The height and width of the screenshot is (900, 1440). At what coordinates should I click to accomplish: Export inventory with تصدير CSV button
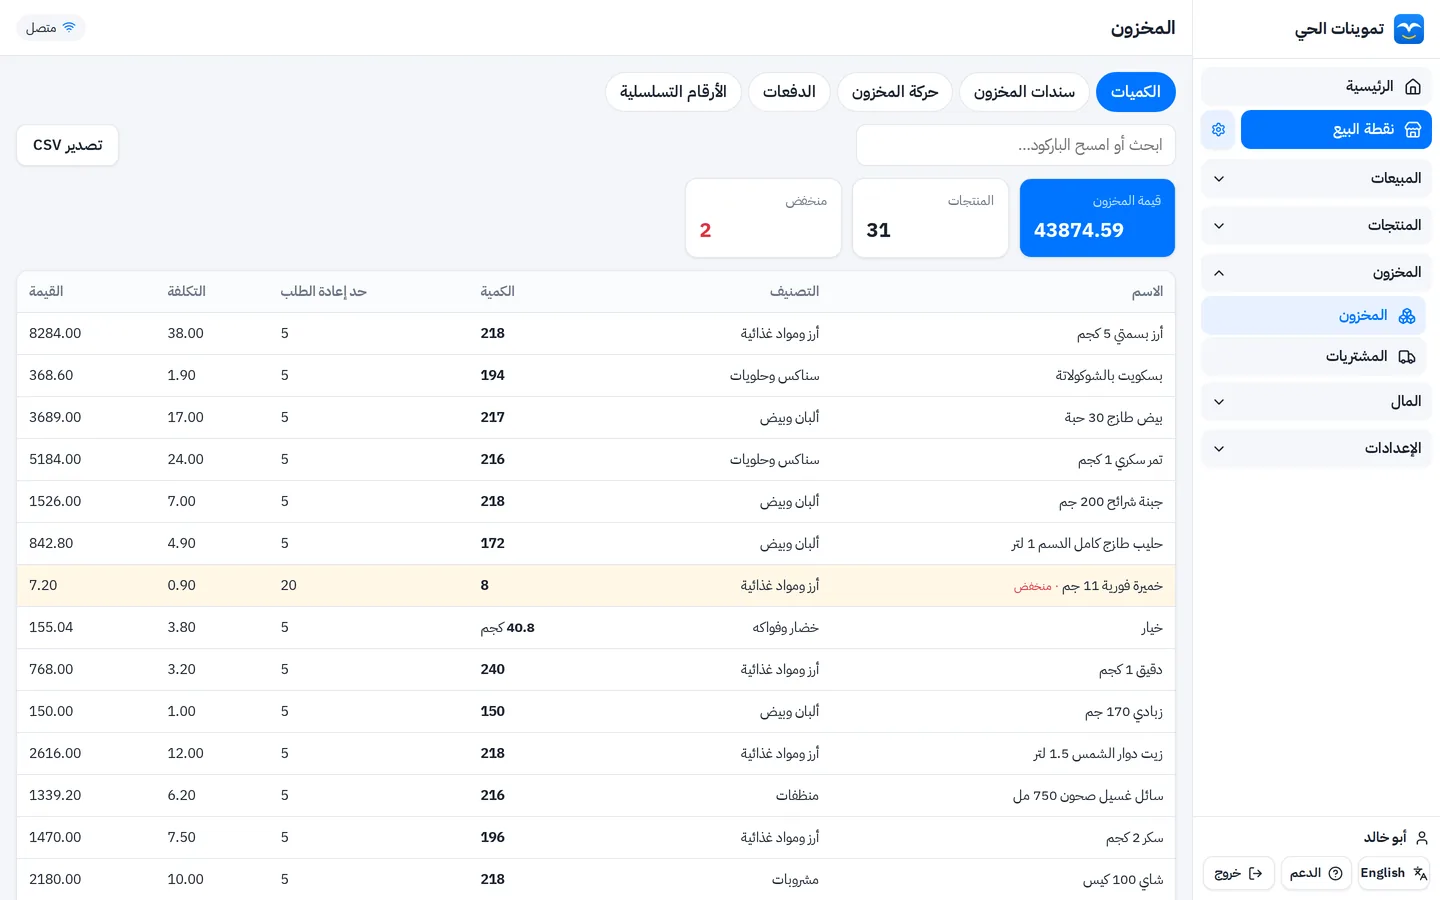point(68,145)
